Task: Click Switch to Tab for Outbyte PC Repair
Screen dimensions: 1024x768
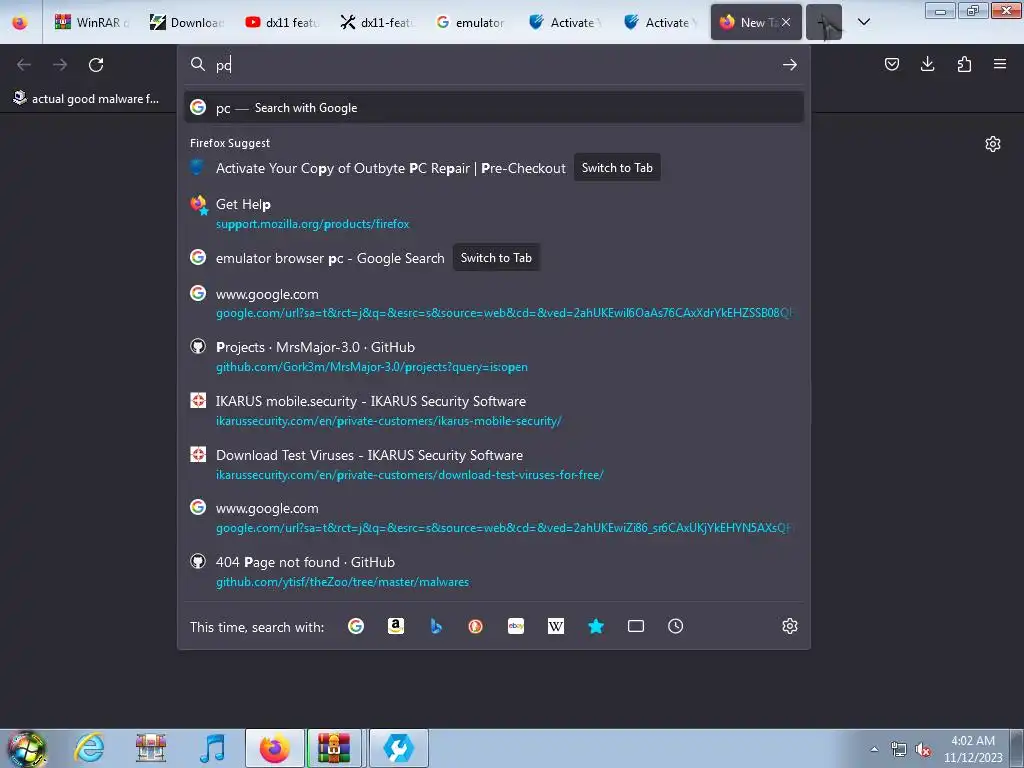Action: pyautogui.click(x=617, y=168)
